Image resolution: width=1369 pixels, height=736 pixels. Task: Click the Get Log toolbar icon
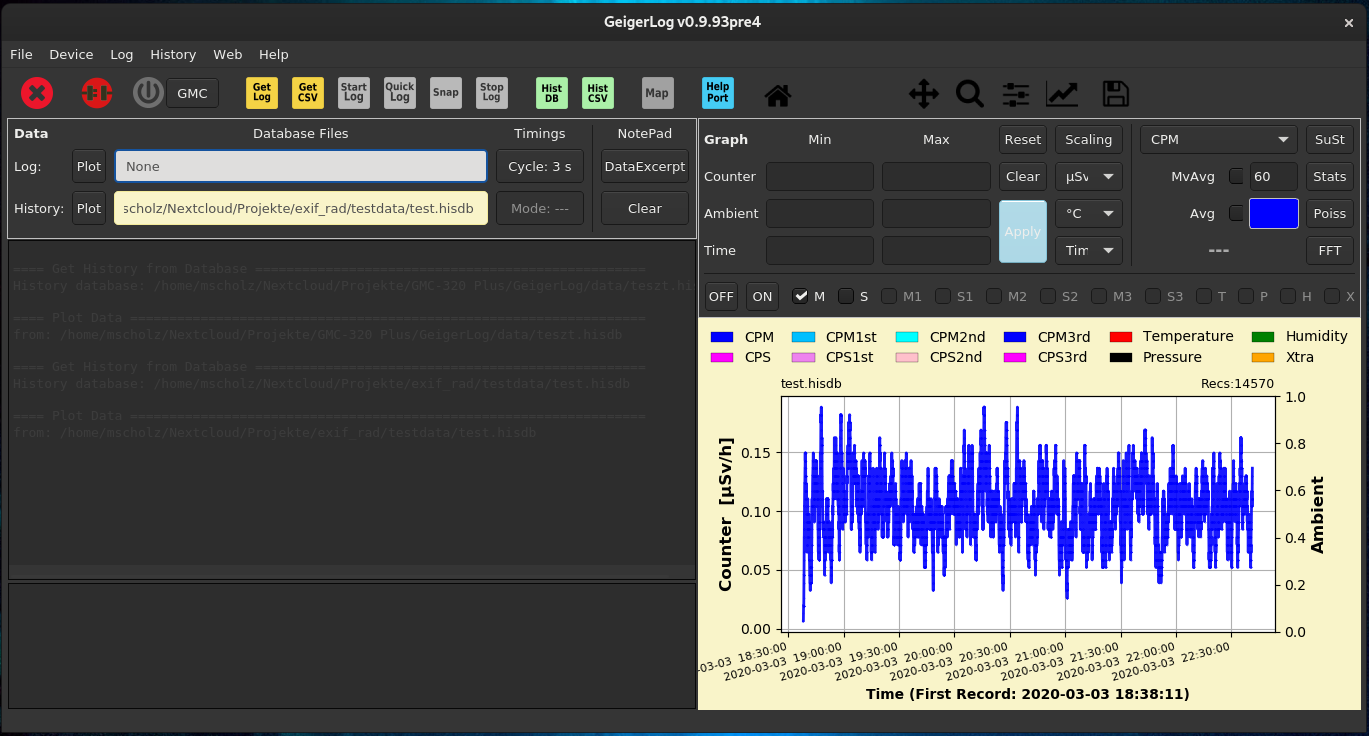(262, 93)
